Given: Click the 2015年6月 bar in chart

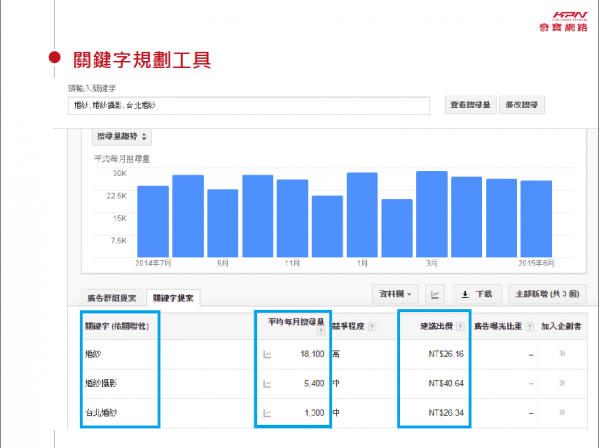Looking at the screenshot, I should [x=536, y=219].
